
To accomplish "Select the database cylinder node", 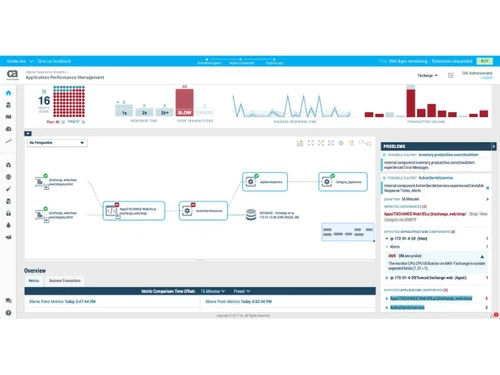I will (251, 215).
